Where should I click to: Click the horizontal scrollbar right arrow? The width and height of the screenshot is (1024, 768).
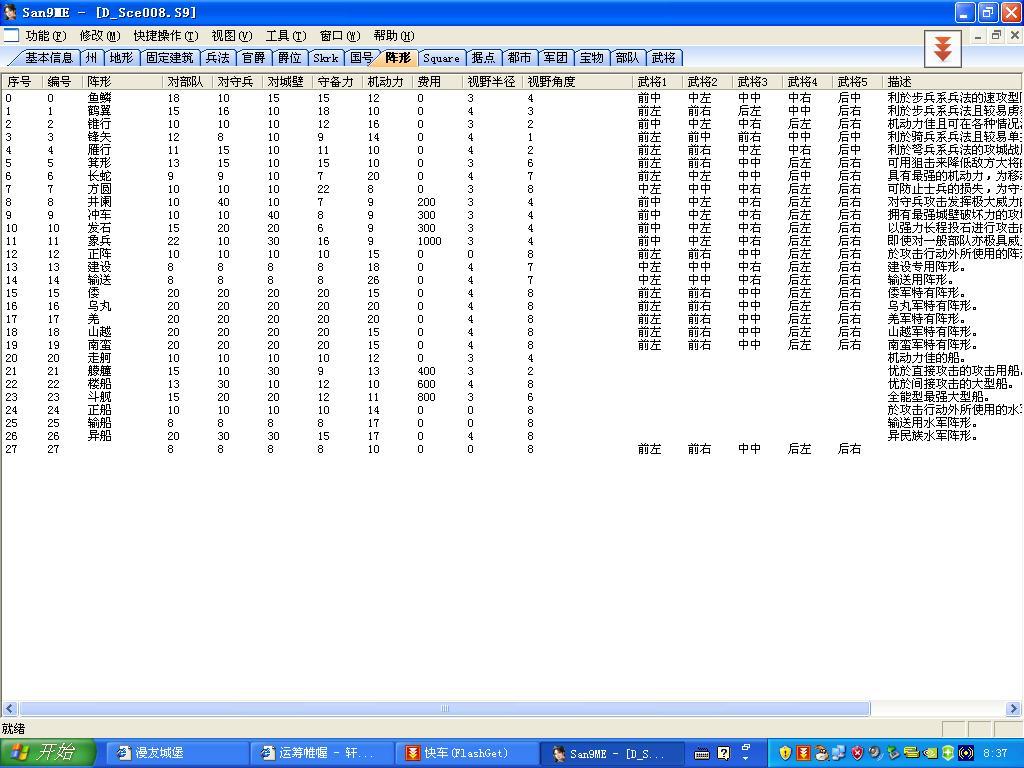point(1013,709)
